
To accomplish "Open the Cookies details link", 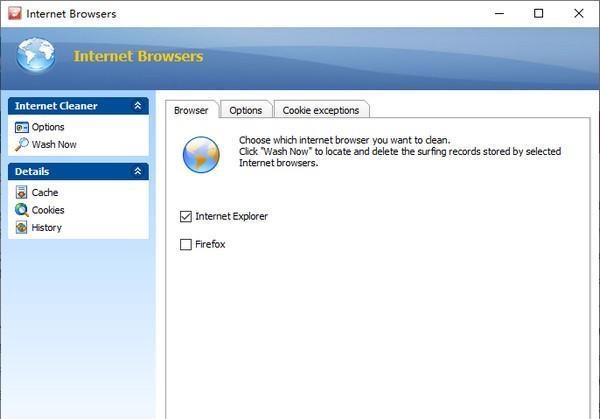I will tap(48, 210).
